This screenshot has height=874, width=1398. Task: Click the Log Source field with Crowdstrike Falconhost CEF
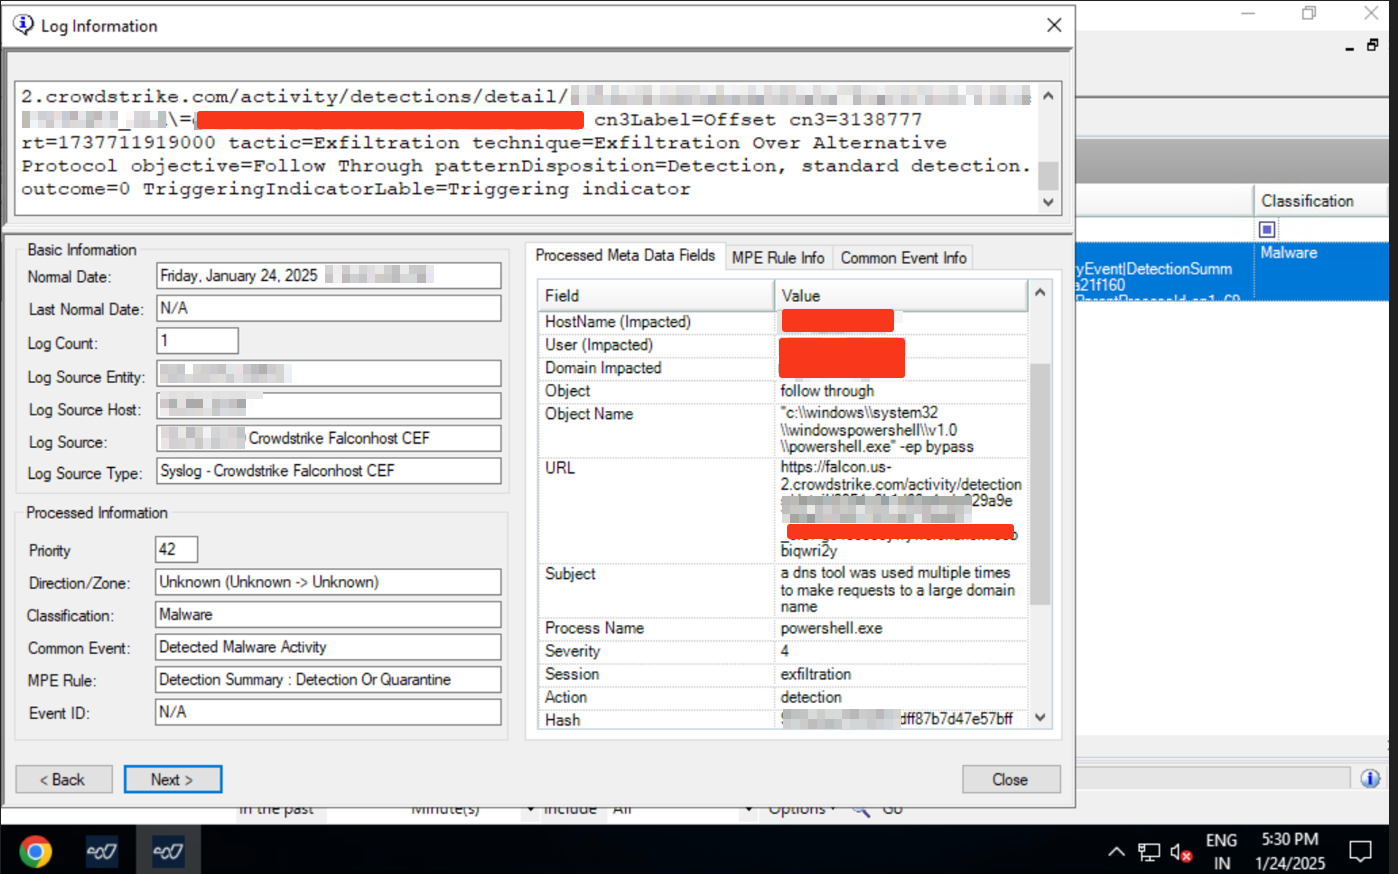[329, 438]
